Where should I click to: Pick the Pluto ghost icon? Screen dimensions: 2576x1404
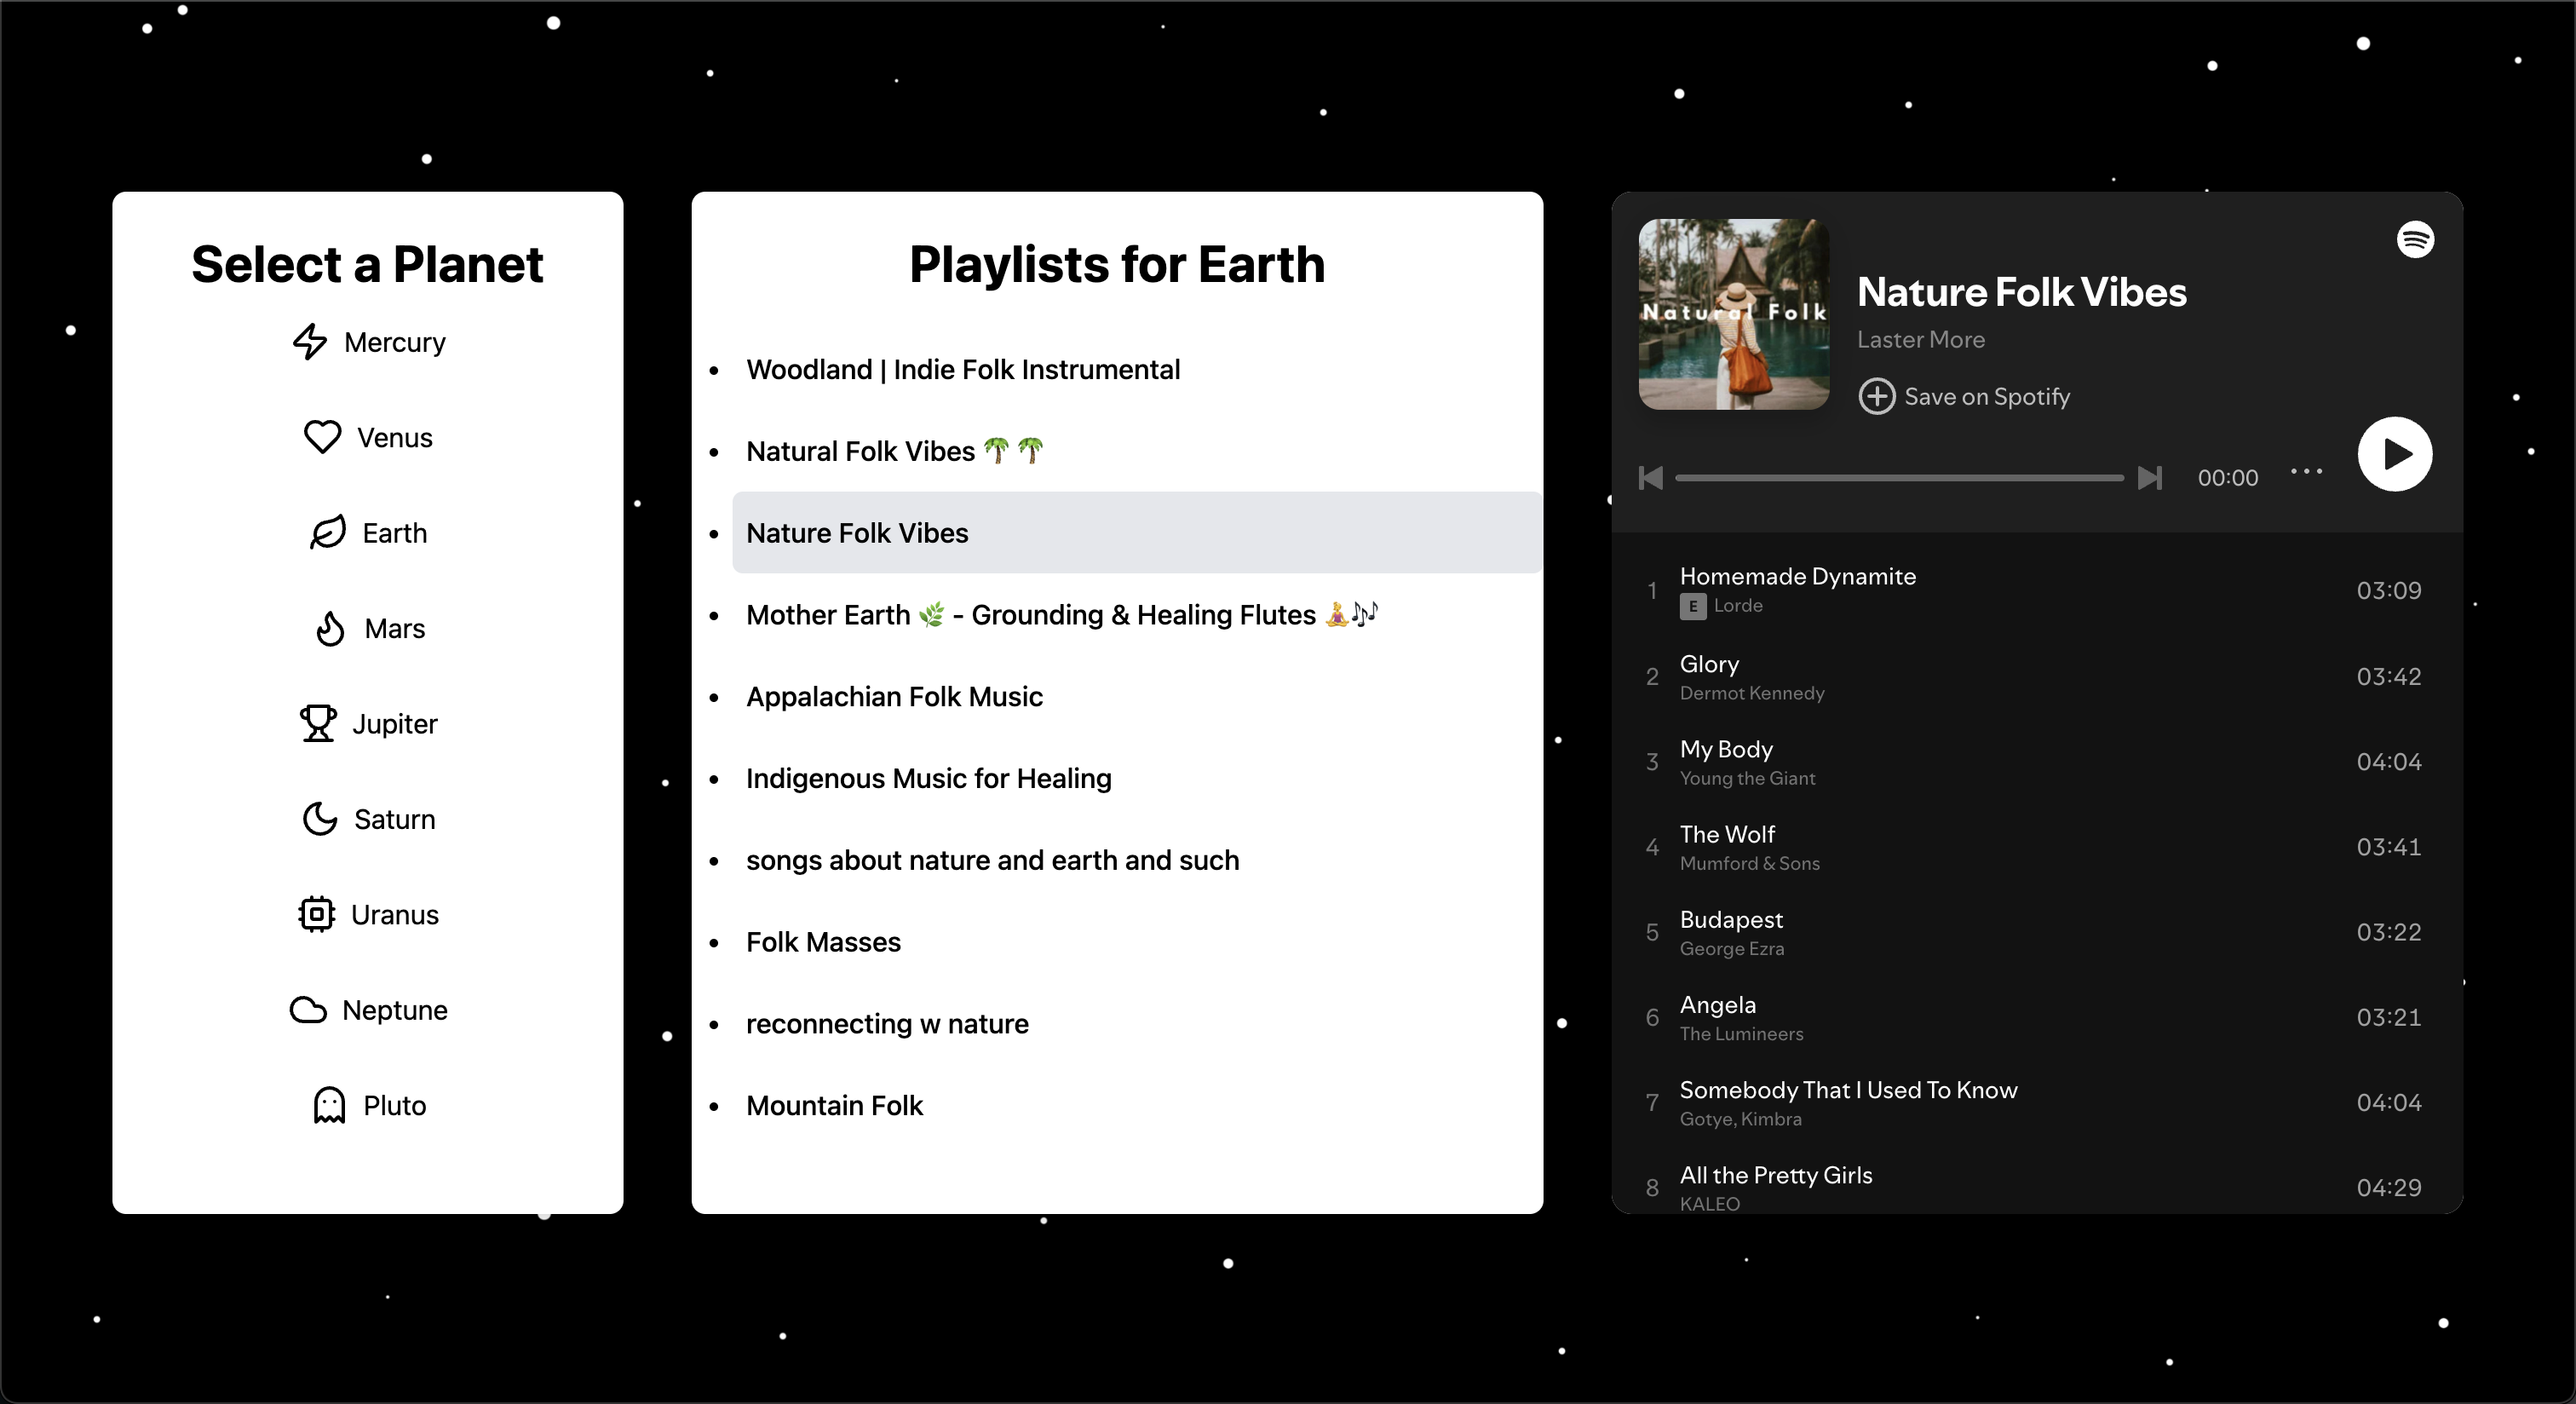(329, 1105)
